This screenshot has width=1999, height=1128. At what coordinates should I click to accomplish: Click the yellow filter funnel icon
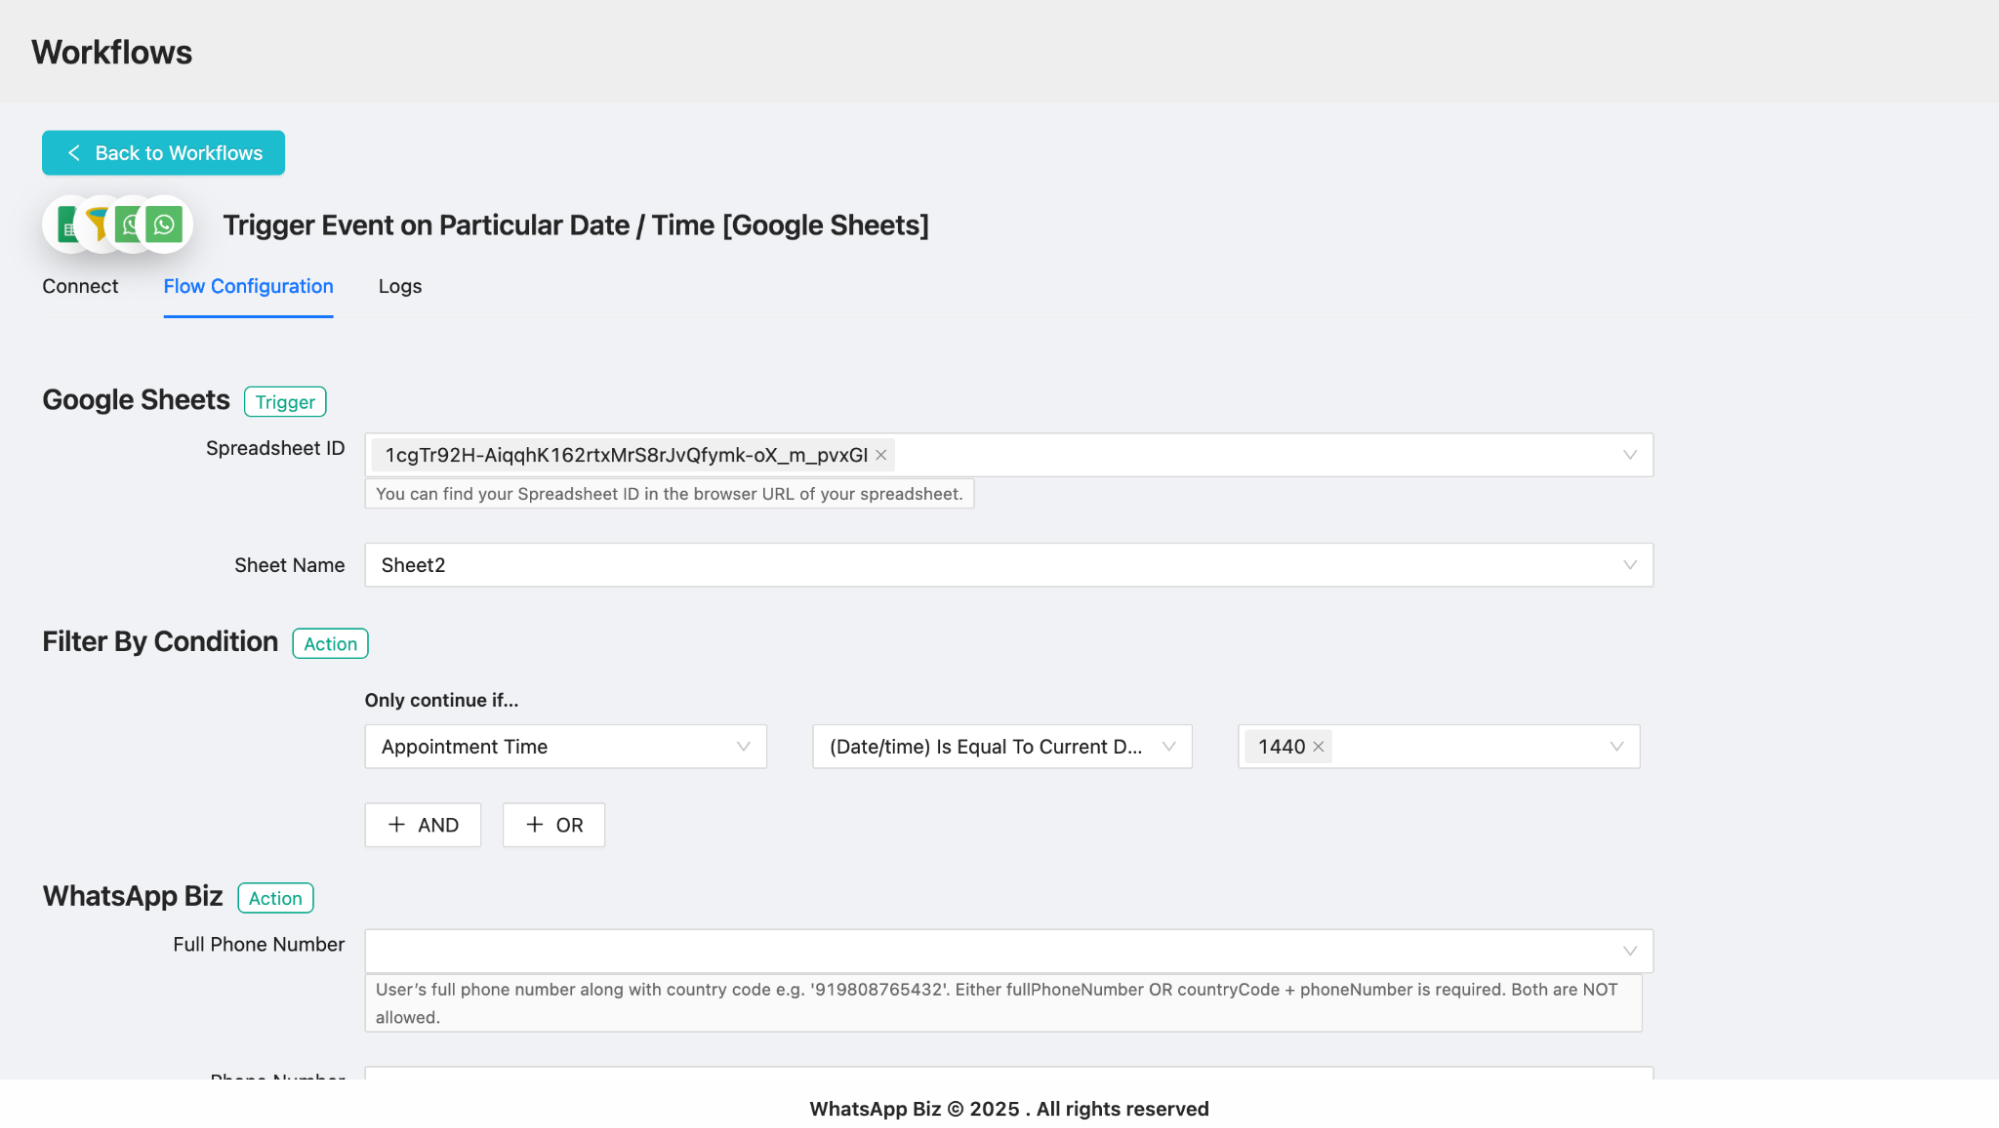tap(97, 223)
